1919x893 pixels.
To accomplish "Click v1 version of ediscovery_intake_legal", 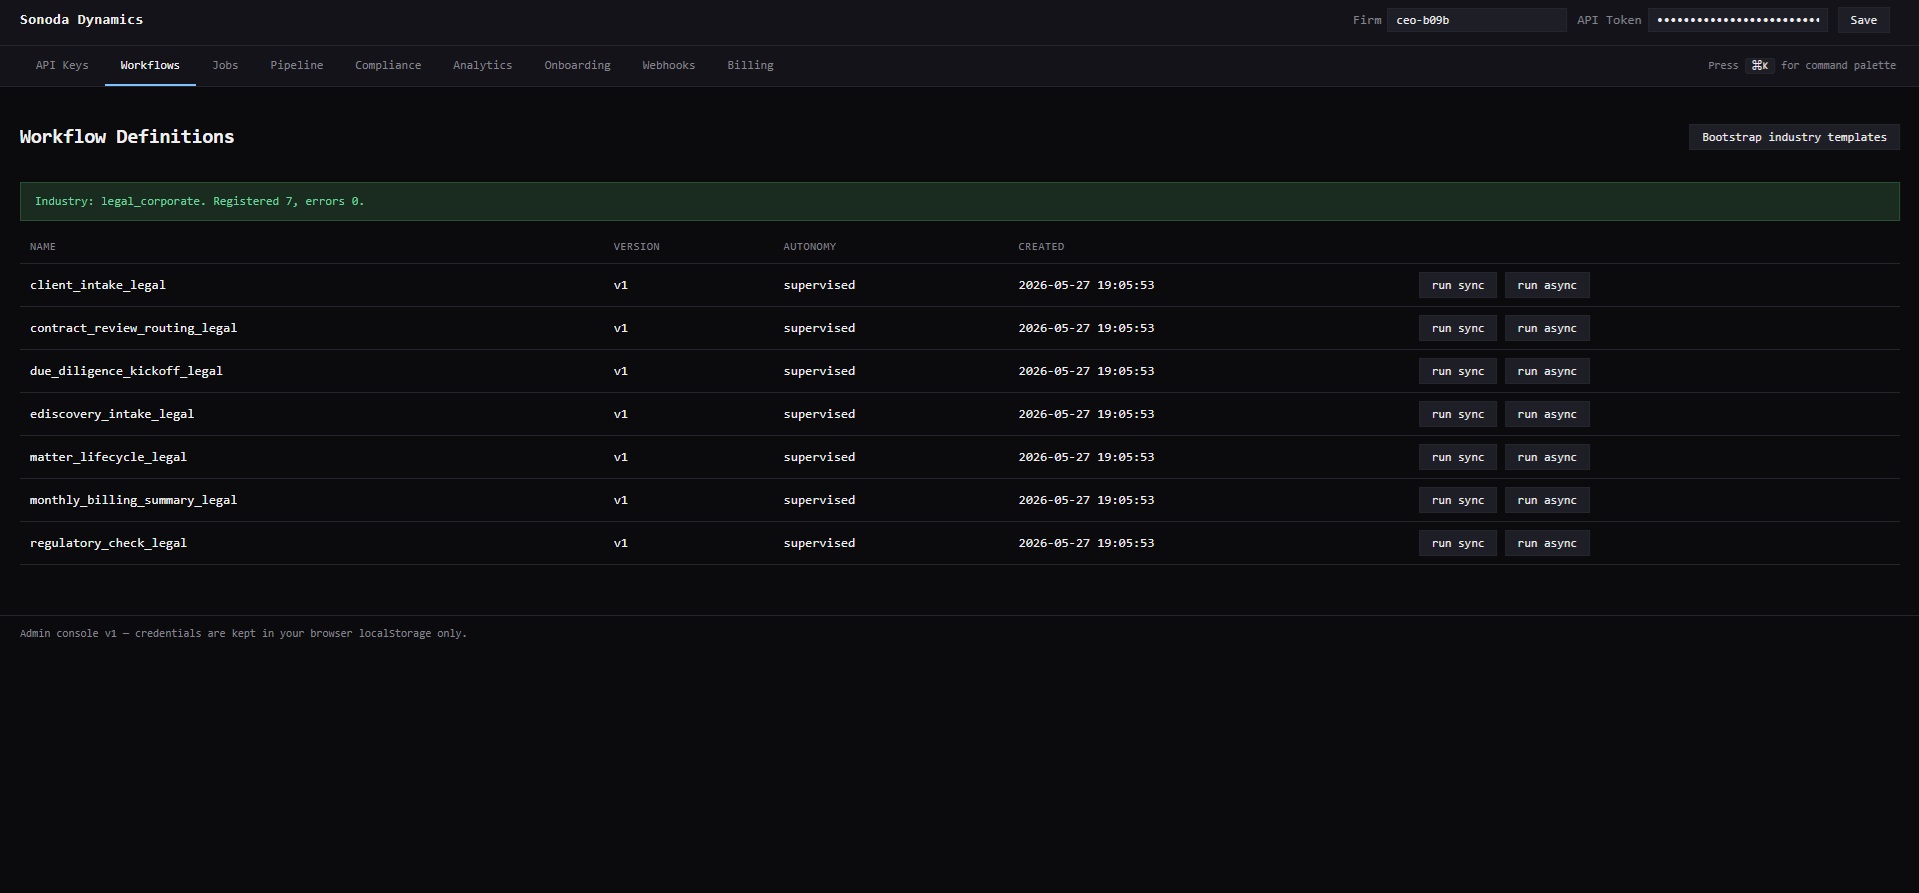I will coord(620,414).
